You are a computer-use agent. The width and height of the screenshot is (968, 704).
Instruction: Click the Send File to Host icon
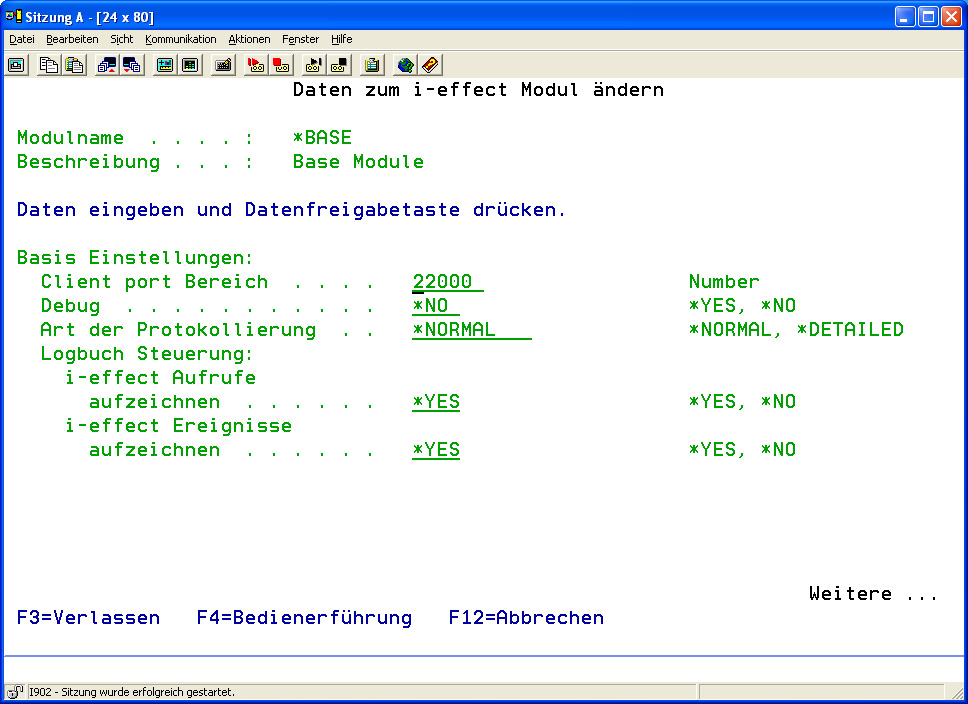pyautogui.click(x=107, y=65)
